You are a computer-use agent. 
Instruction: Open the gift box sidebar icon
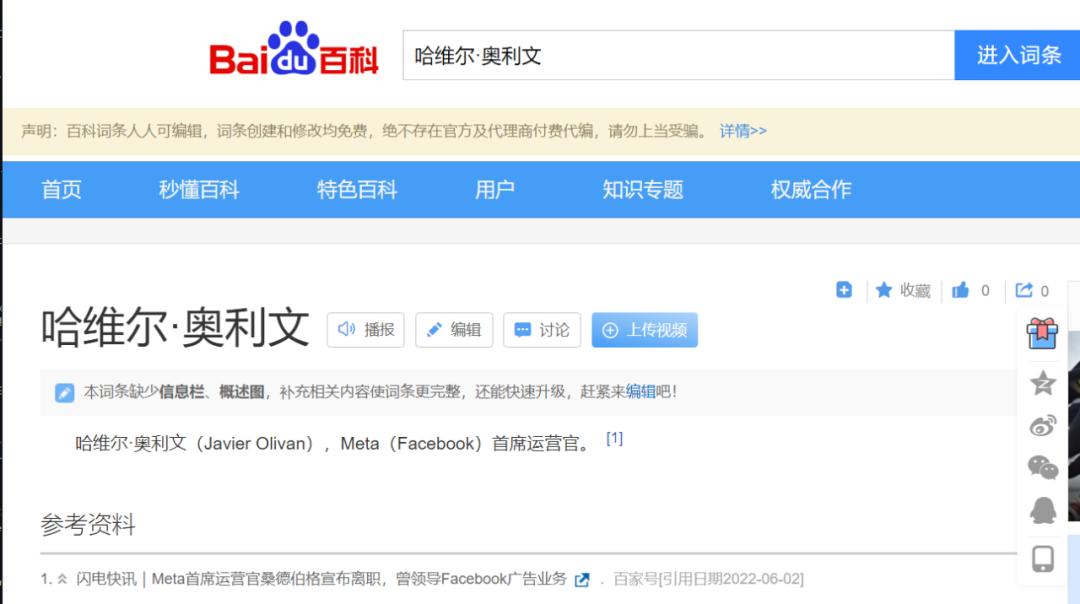click(1042, 334)
